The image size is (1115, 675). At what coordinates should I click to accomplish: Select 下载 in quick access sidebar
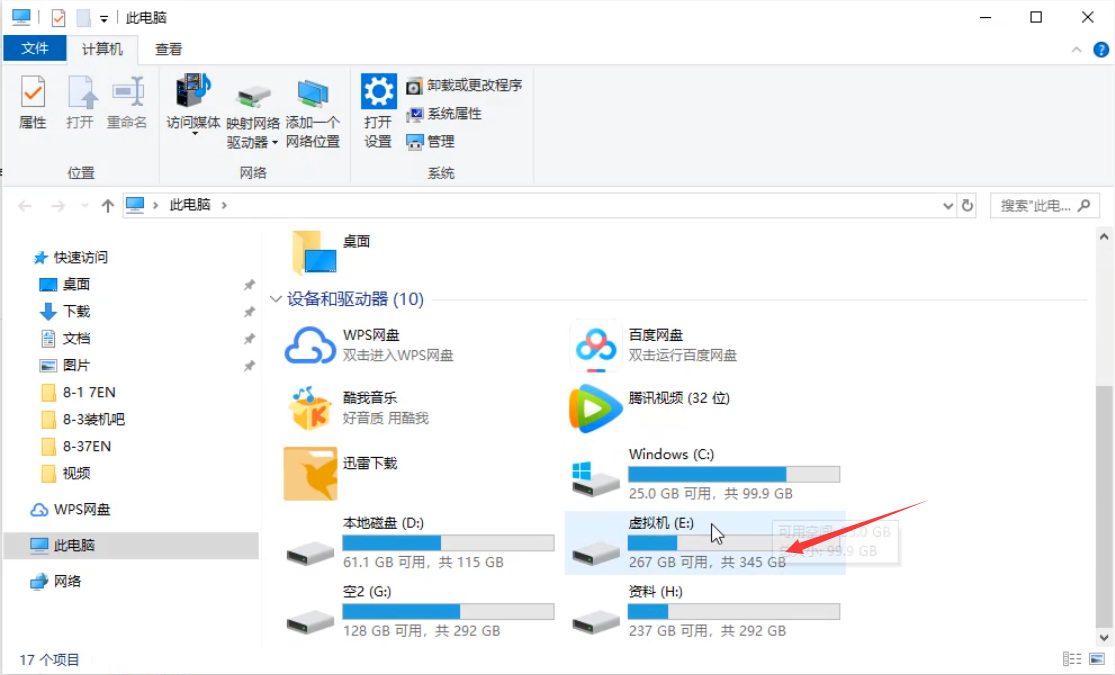coord(76,311)
